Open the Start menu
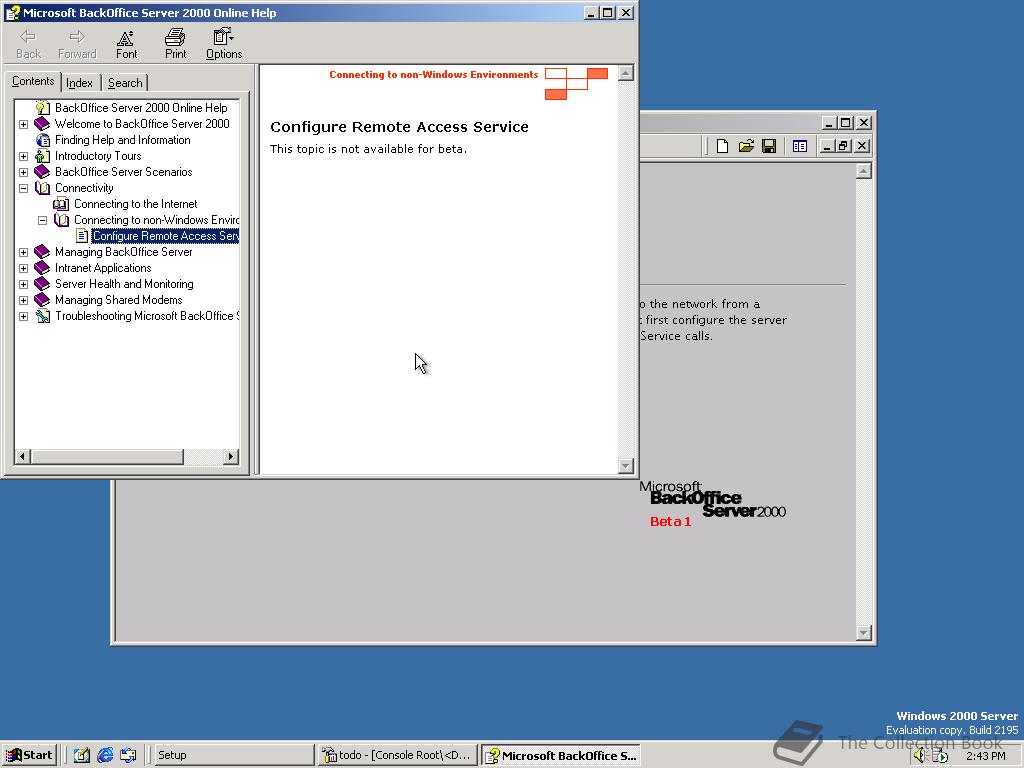Screen dimensions: 1024x768 click(29, 755)
